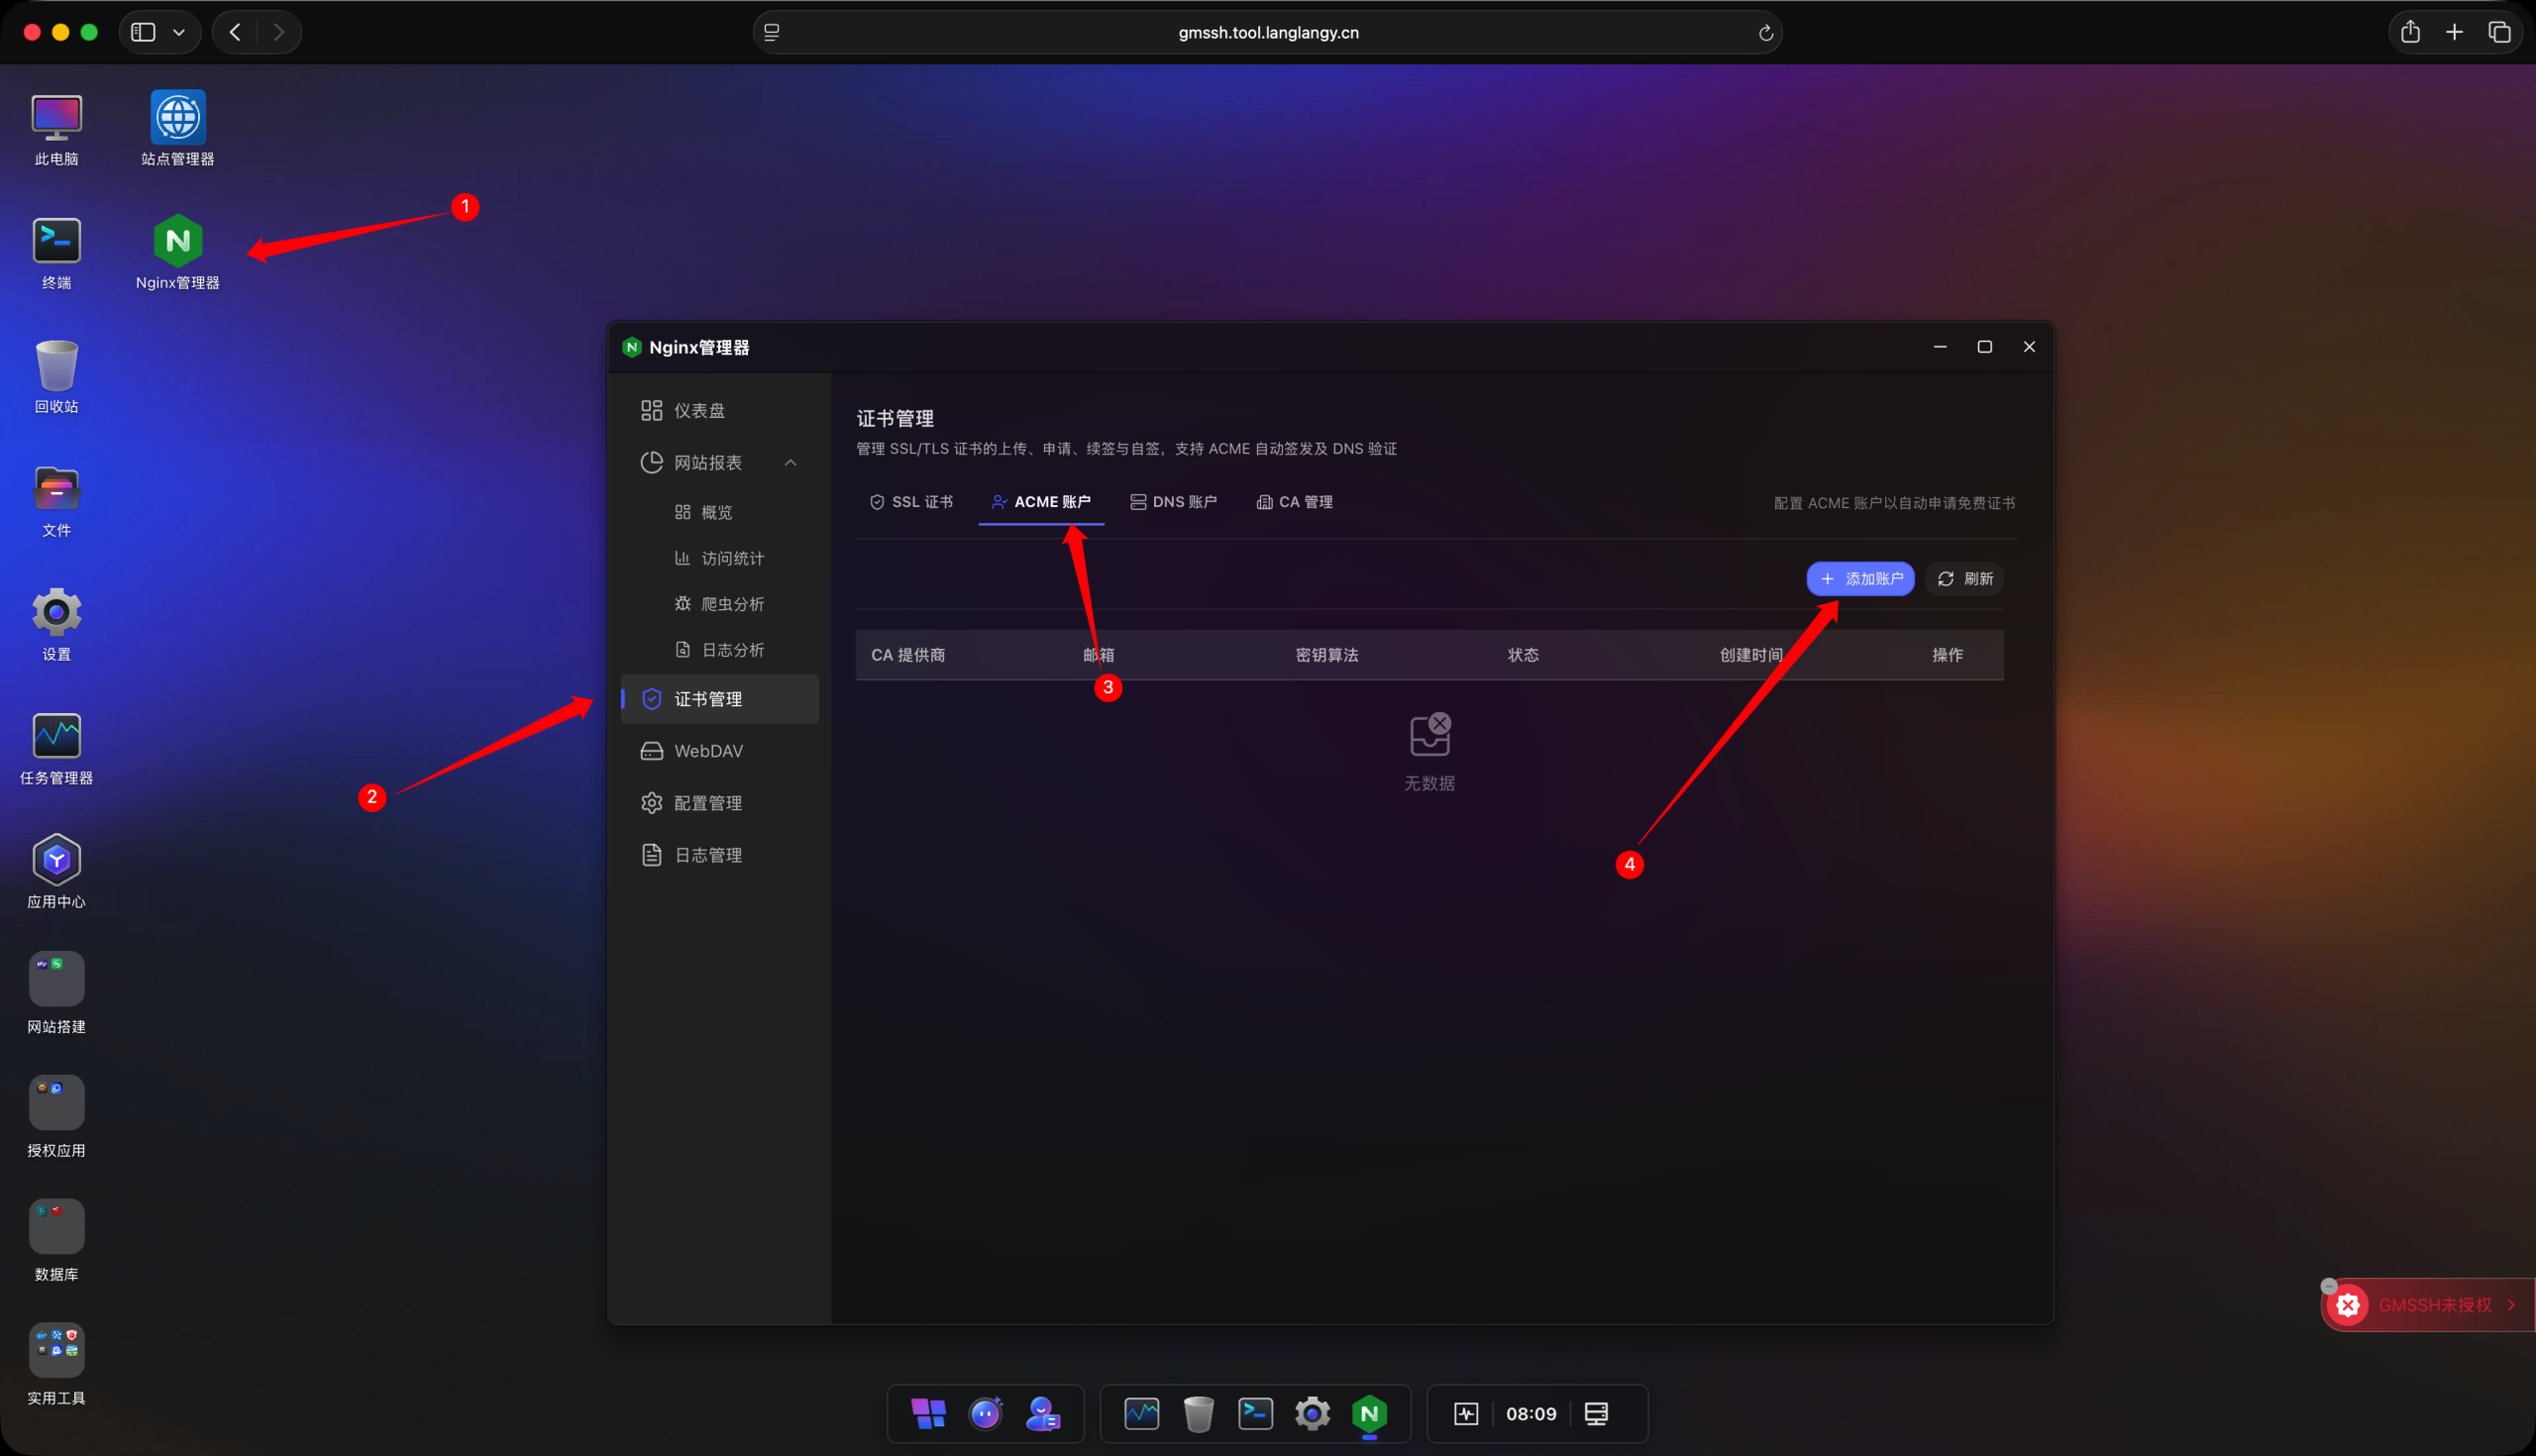Select 日志分析 in the sidebar

coord(720,650)
